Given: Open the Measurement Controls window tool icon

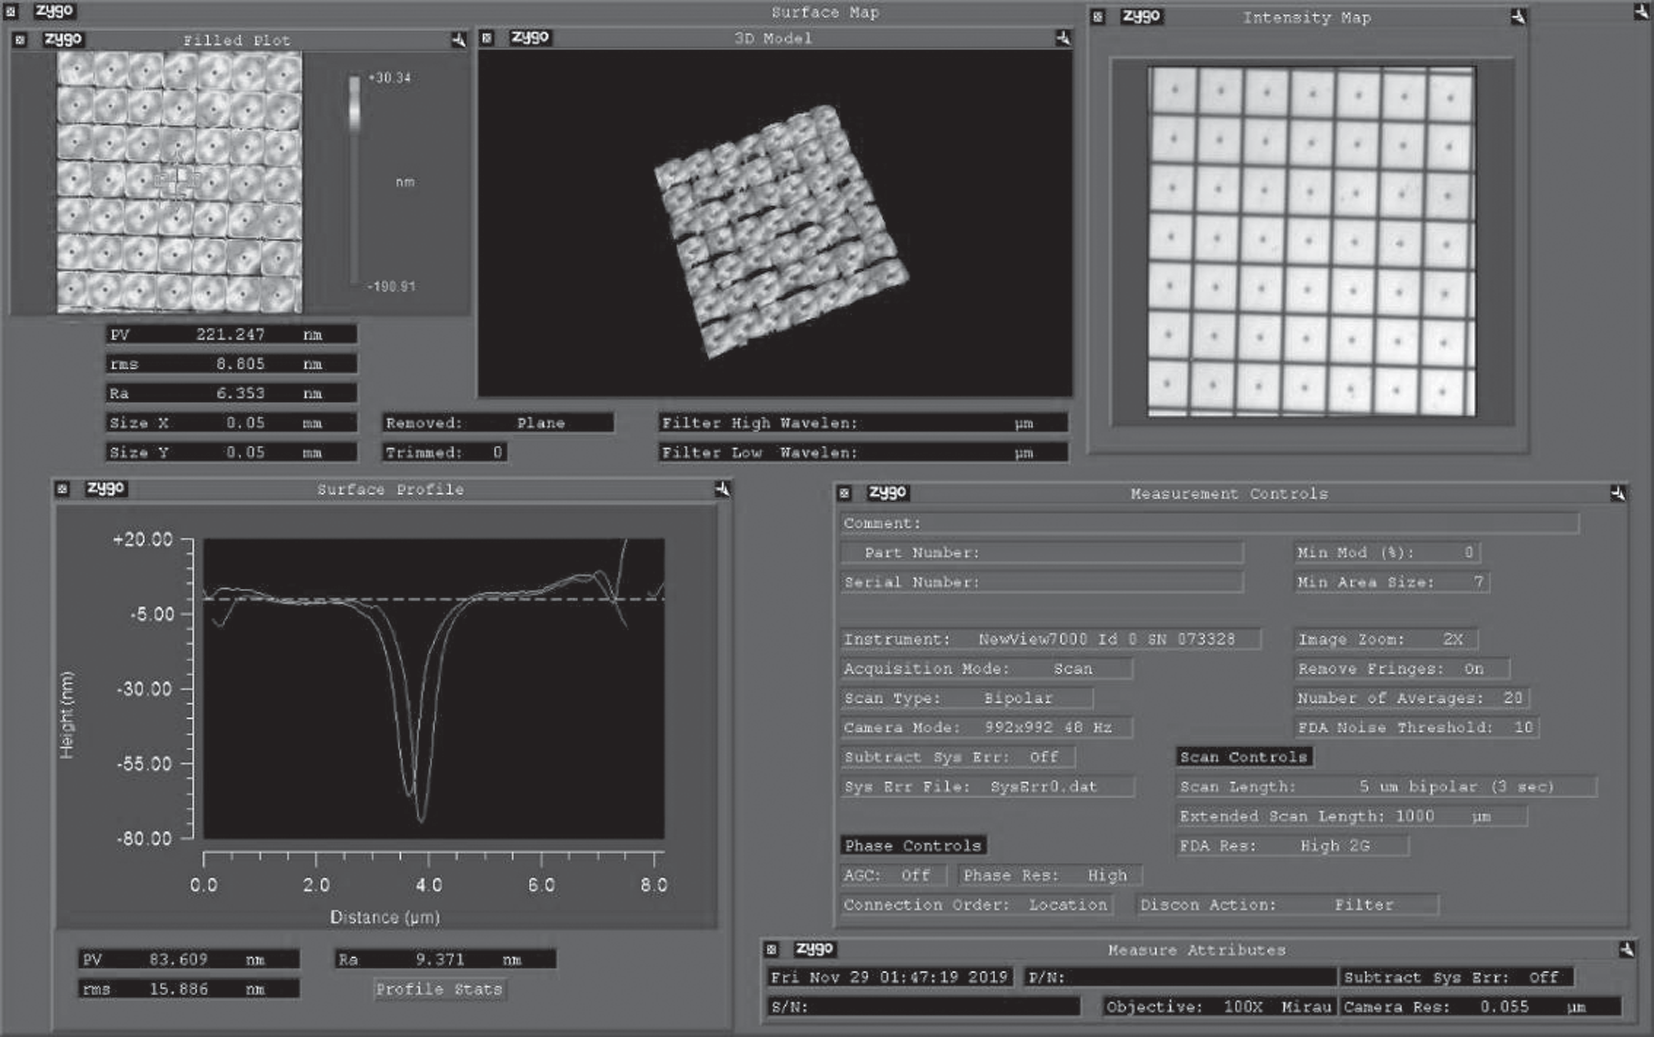Looking at the screenshot, I should click(x=1617, y=493).
